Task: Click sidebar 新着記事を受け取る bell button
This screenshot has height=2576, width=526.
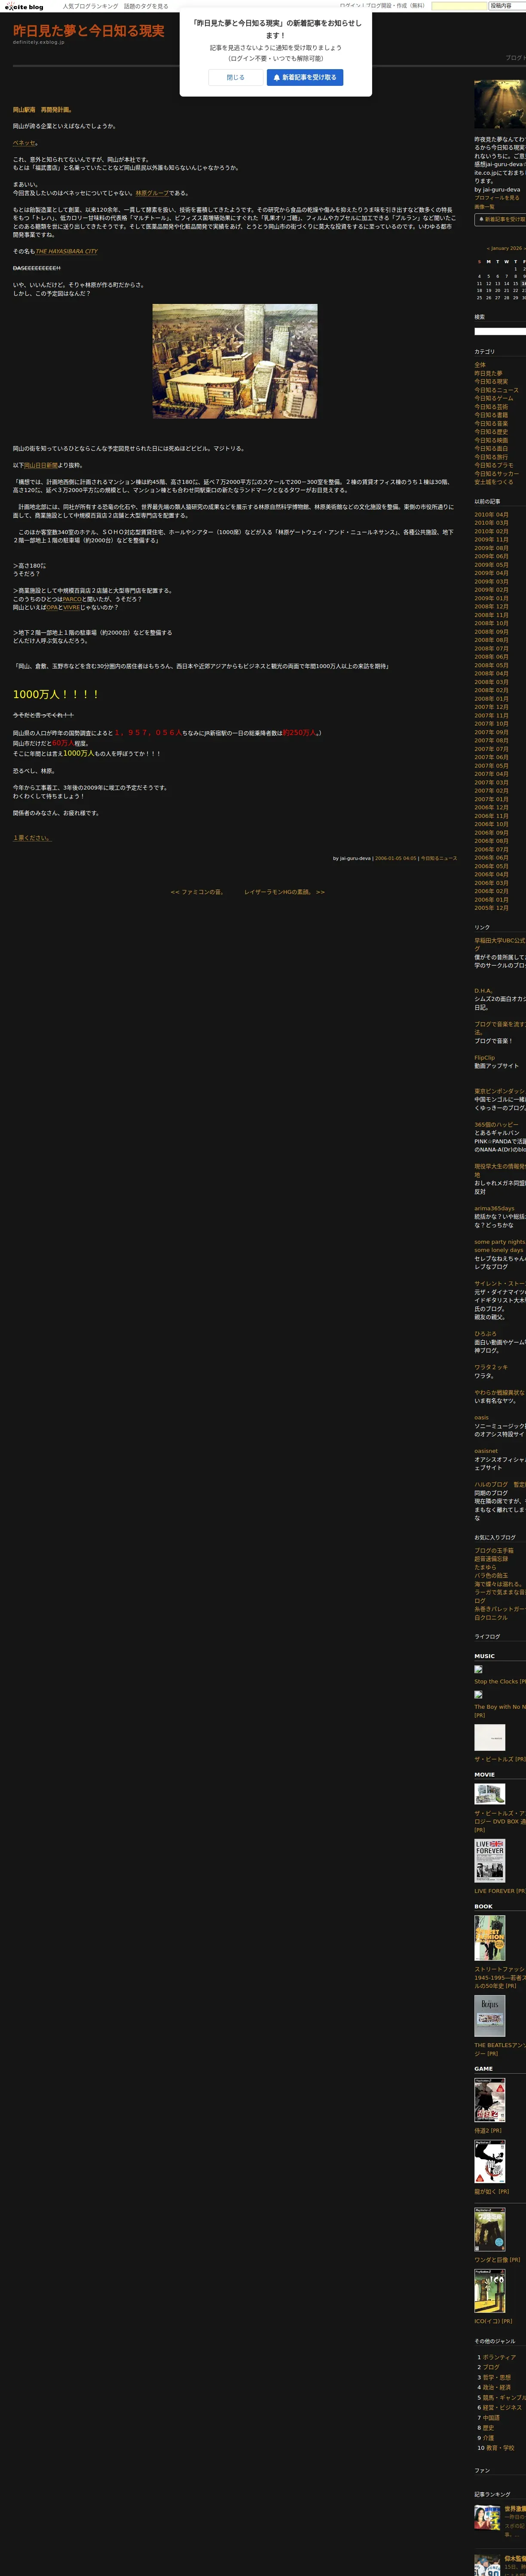Action: [500, 219]
